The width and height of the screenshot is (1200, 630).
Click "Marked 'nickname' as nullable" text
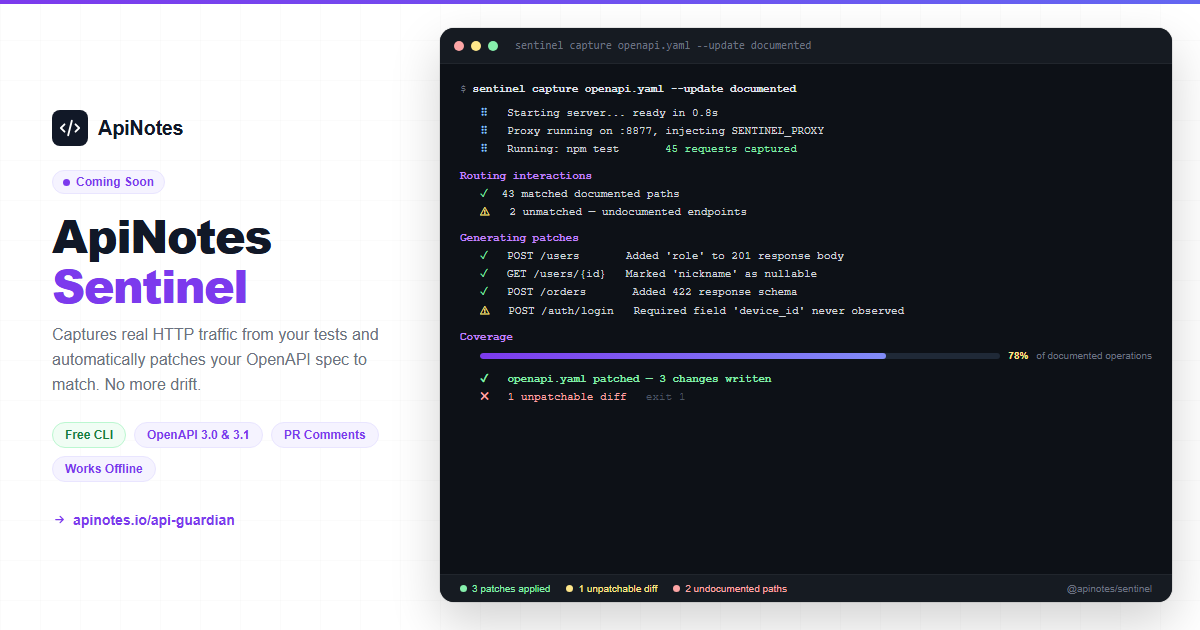click(x=721, y=274)
